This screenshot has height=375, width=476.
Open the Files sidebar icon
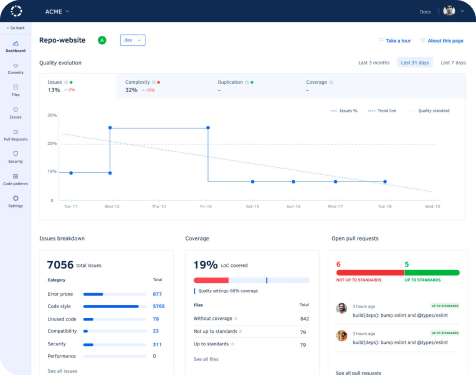[16, 87]
